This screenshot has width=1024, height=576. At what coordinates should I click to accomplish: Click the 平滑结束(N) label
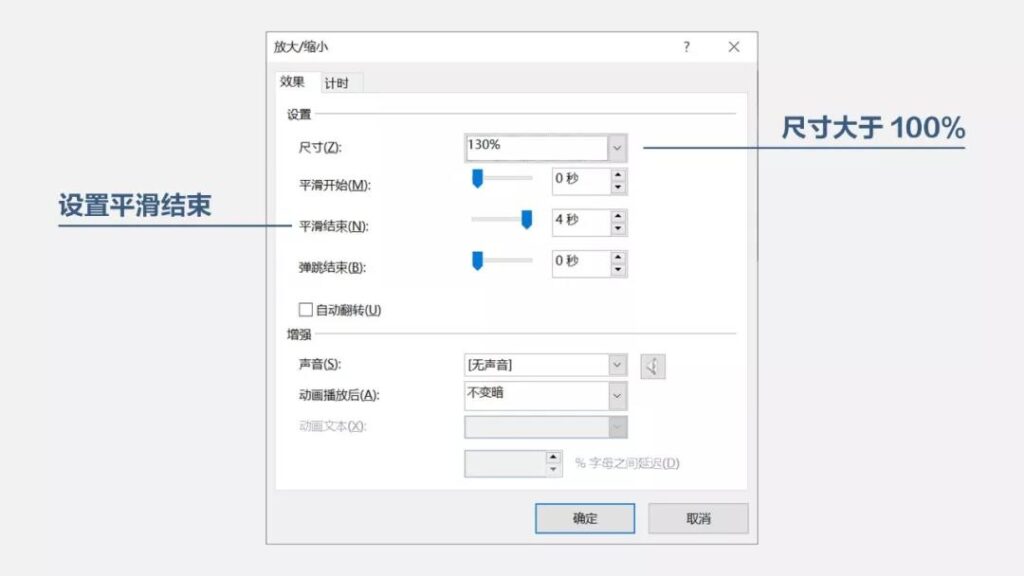pyautogui.click(x=334, y=227)
